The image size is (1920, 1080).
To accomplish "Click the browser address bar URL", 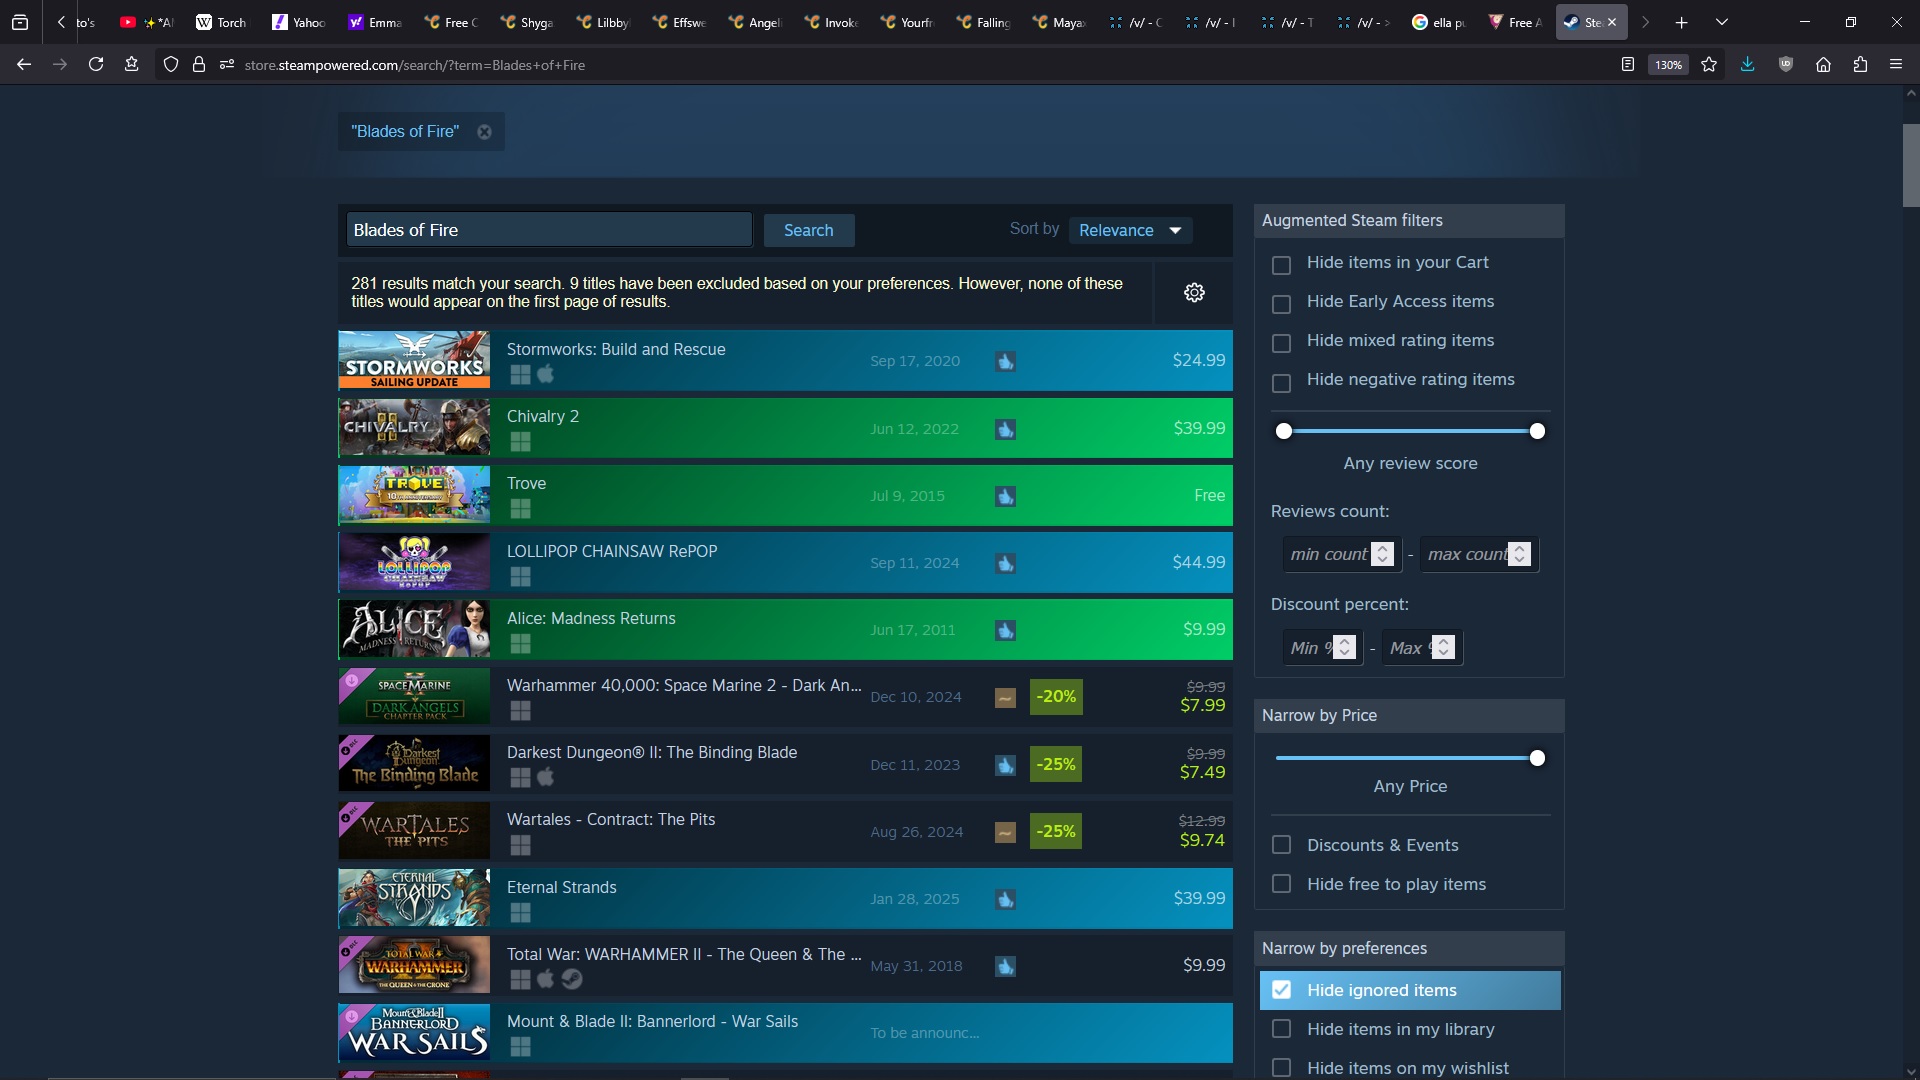I will (415, 65).
